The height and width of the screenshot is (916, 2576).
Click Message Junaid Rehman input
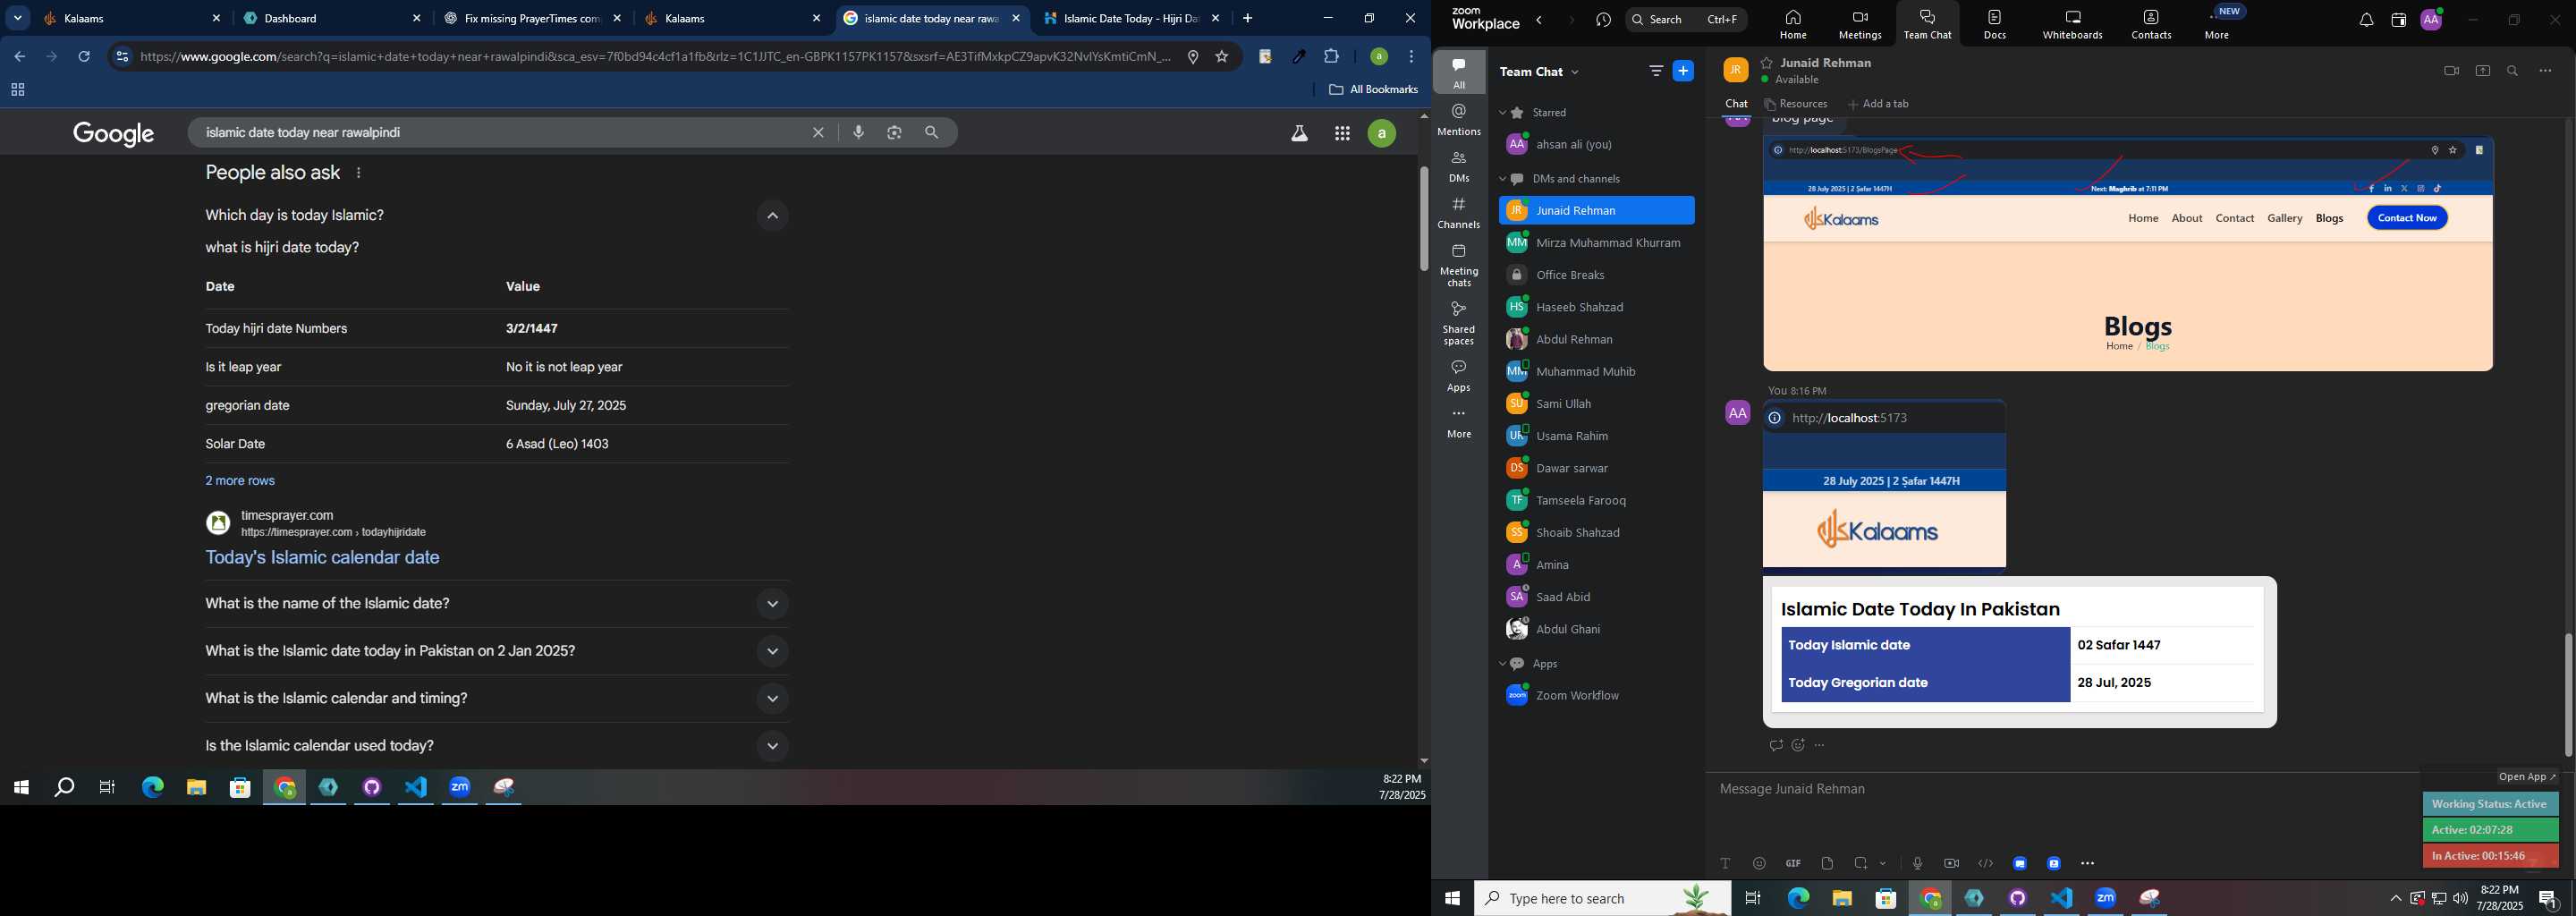click(x=2060, y=789)
